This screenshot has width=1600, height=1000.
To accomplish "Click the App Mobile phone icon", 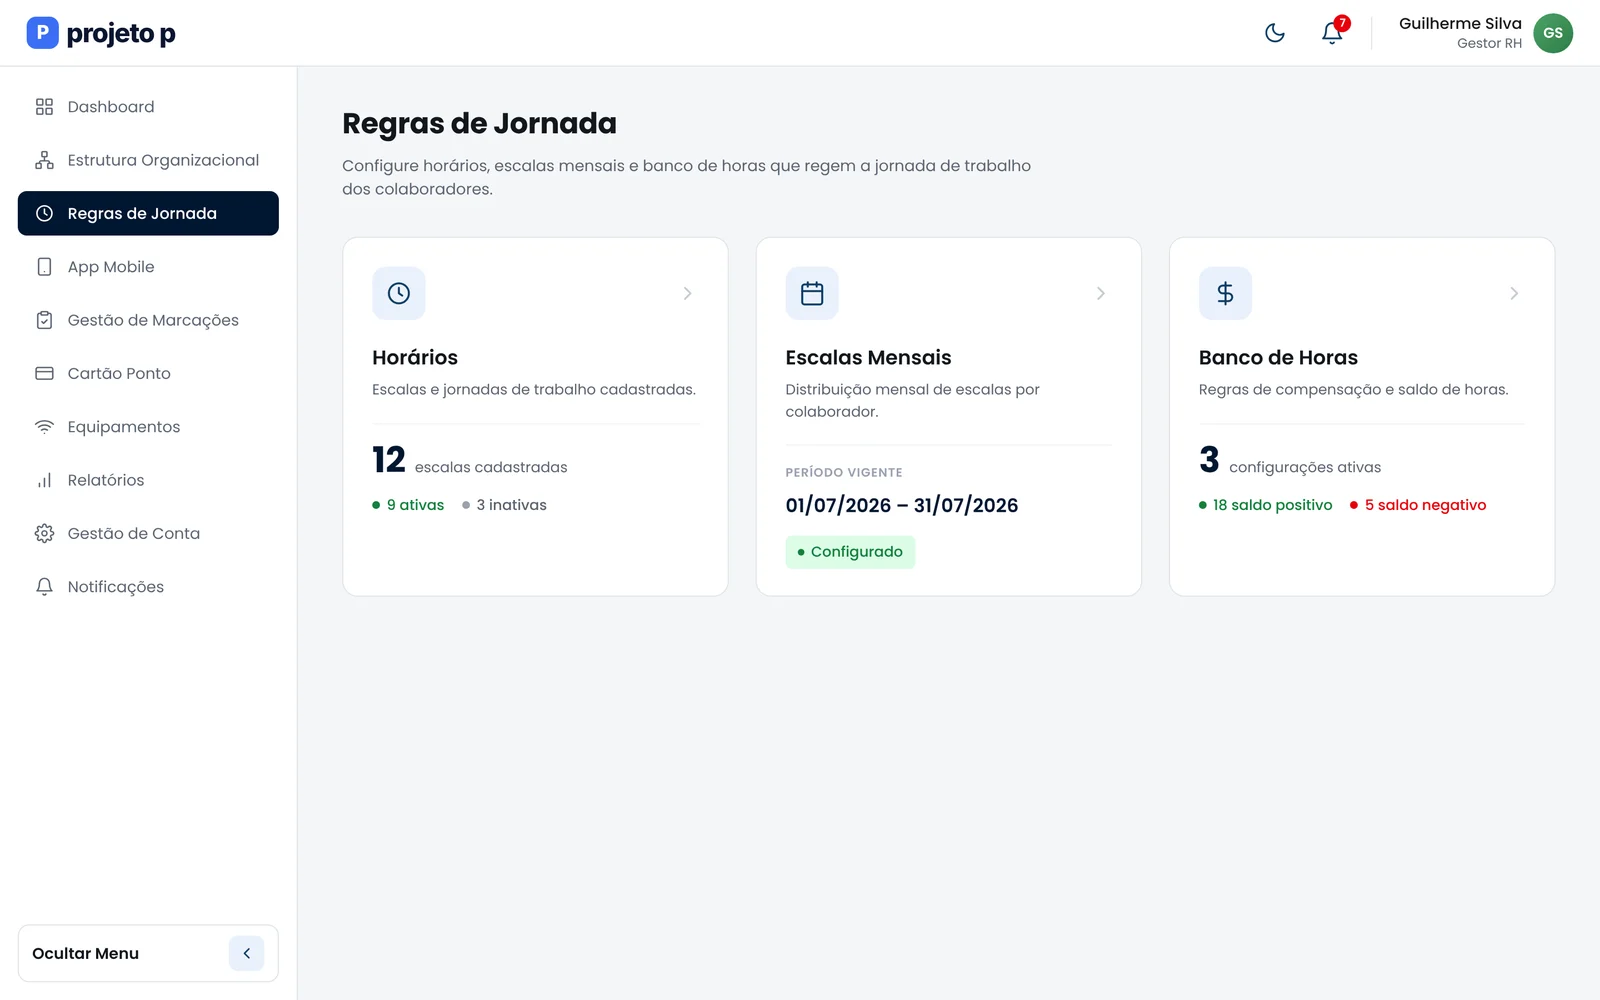I will (44, 267).
